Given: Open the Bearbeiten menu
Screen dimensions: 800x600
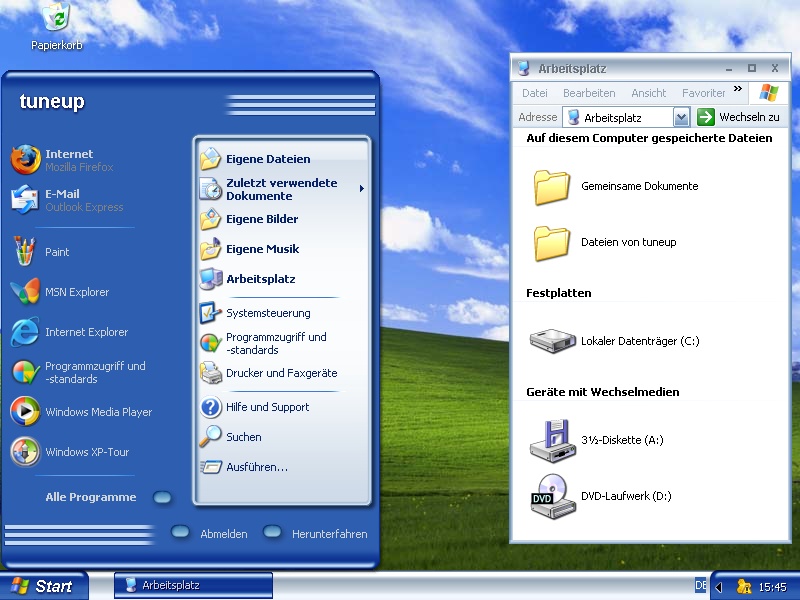Looking at the screenshot, I should pyautogui.click(x=589, y=93).
